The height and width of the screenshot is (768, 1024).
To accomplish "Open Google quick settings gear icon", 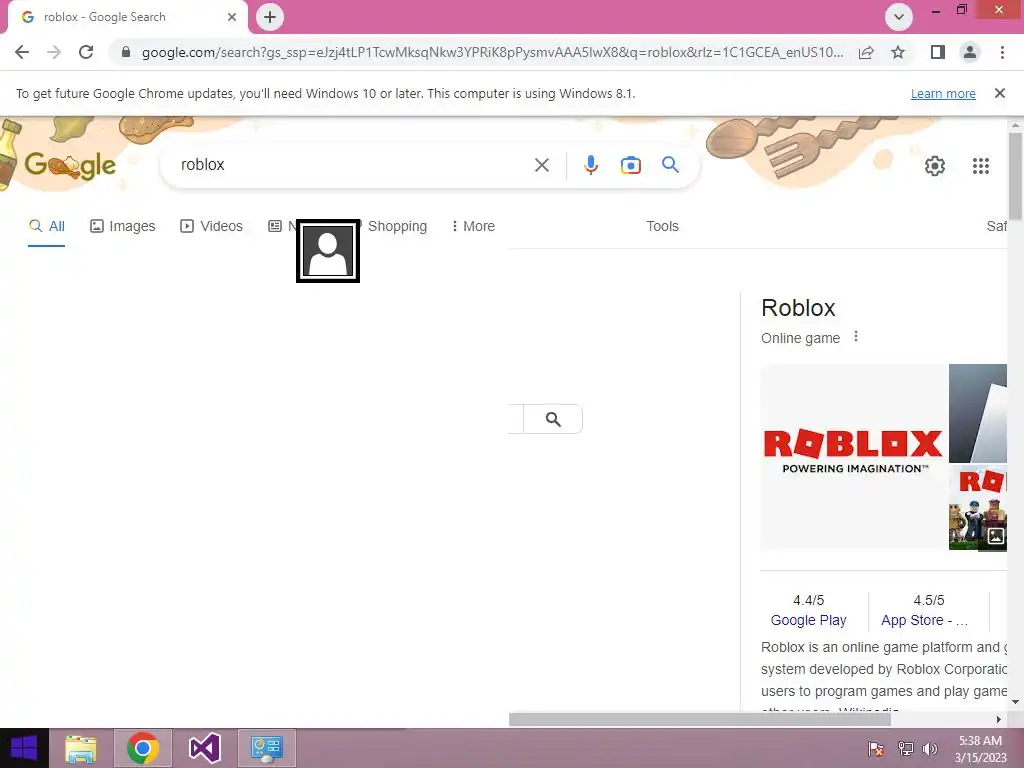I will click(935, 166).
